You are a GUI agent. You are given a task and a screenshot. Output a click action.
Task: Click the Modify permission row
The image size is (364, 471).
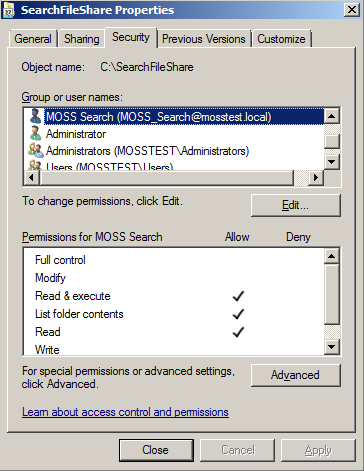pos(174,278)
